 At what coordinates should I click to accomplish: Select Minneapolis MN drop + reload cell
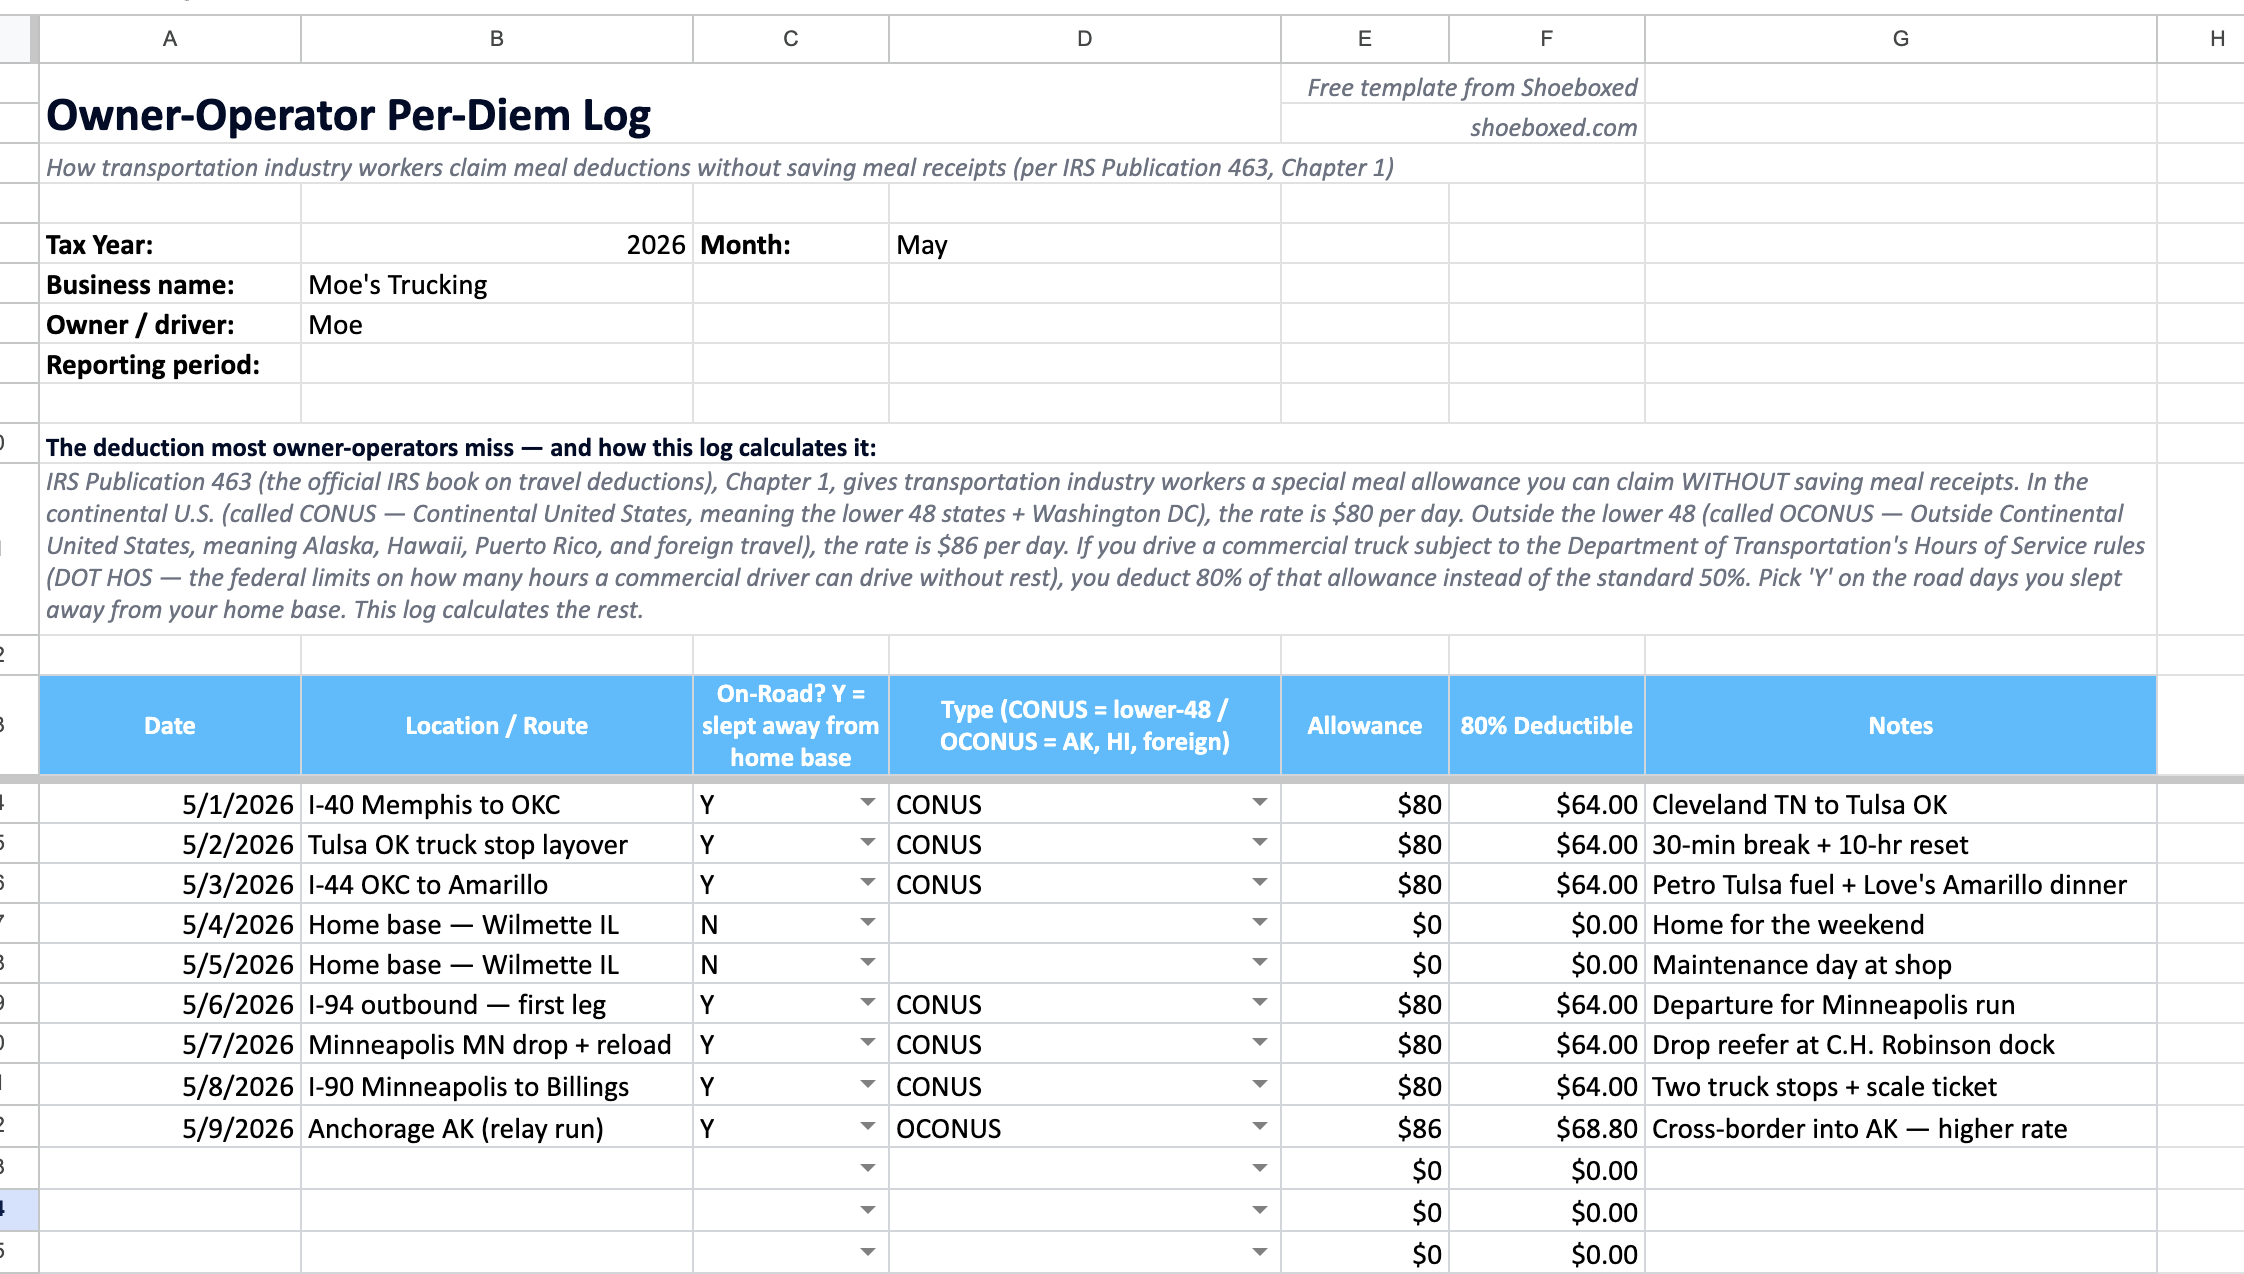496,1044
